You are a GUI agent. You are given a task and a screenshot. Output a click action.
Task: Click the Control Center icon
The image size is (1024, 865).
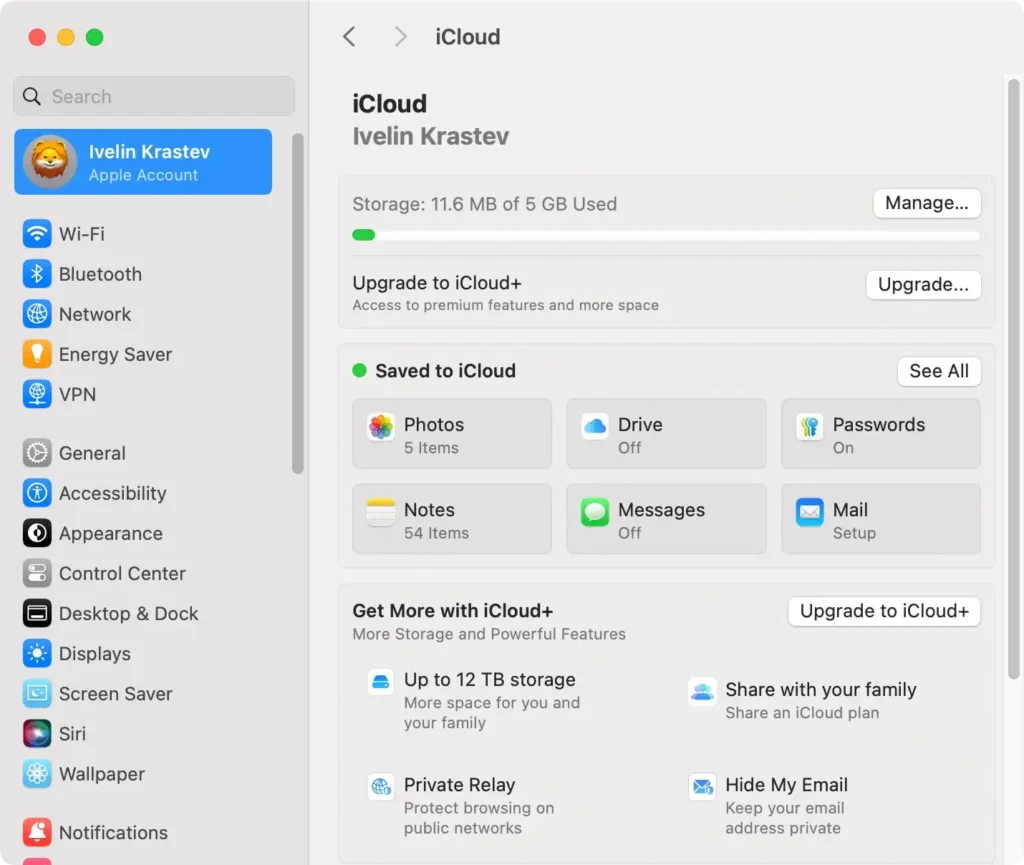click(37, 573)
